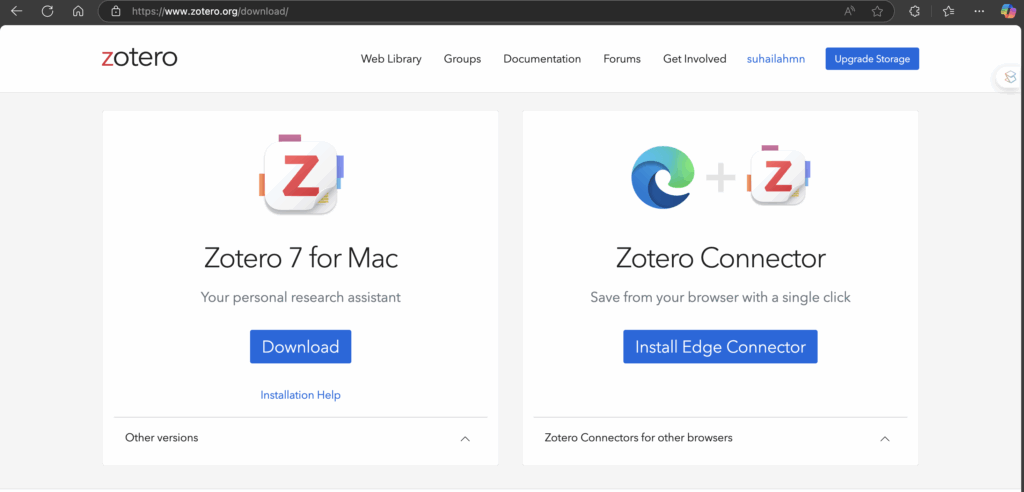Bookmark this page with star icon
The height and width of the screenshot is (492, 1024).
(877, 12)
